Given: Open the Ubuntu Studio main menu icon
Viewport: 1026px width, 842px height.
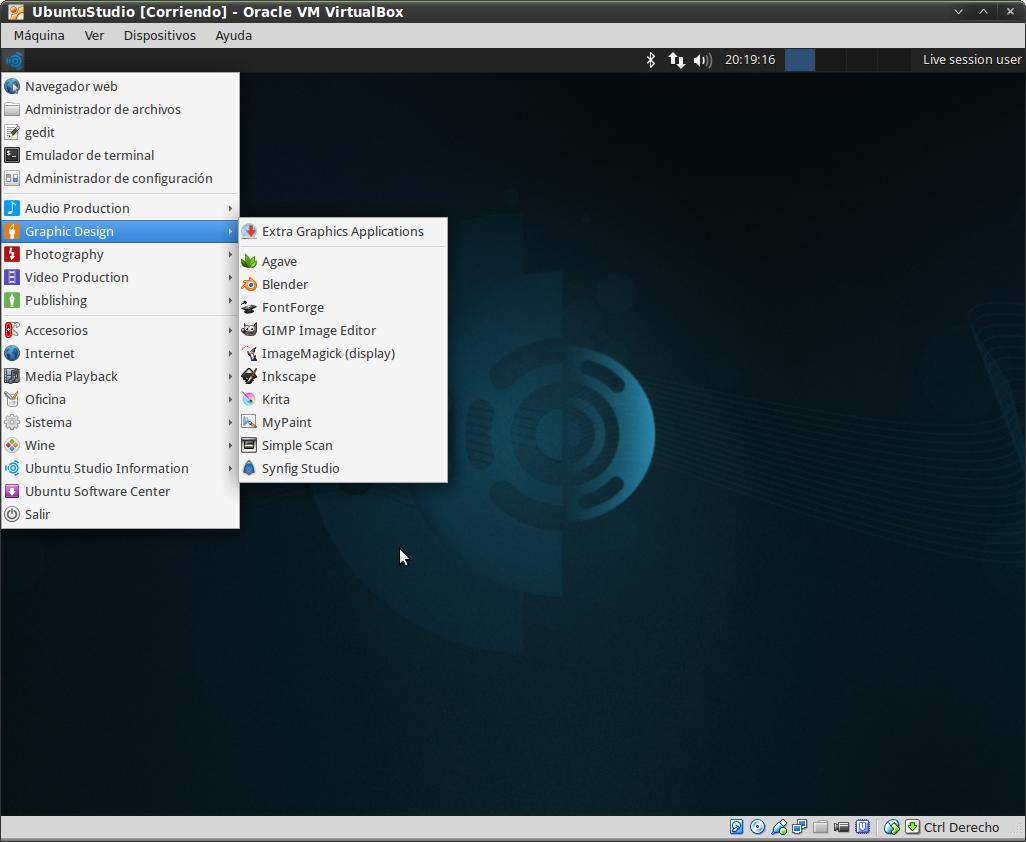Looking at the screenshot, I should coord(14,60).
